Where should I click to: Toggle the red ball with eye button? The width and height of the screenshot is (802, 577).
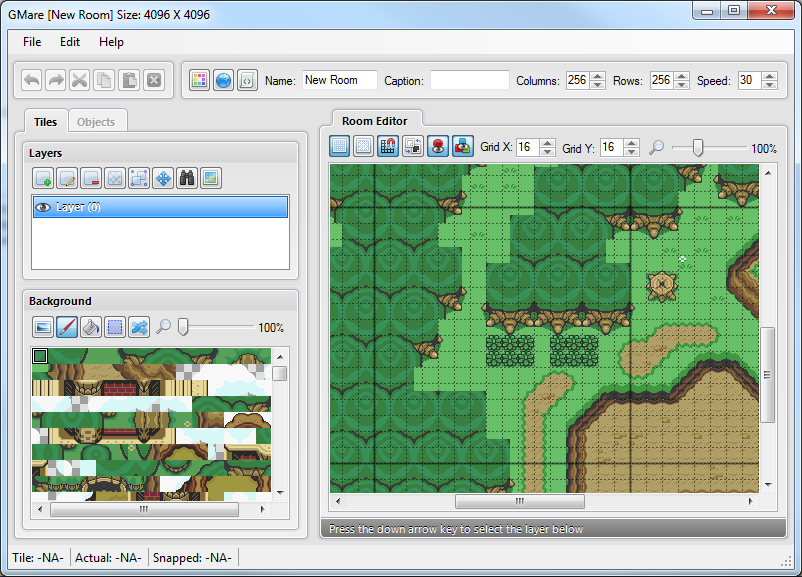438,147
